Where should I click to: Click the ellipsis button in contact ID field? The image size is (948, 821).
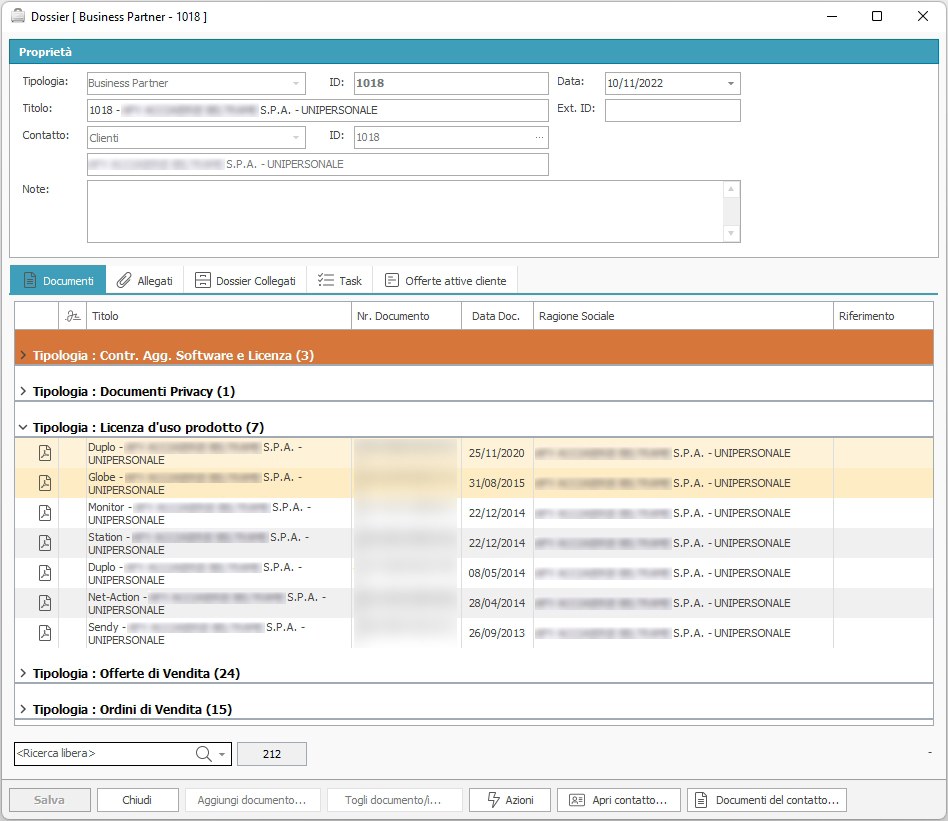pos(539,137)
